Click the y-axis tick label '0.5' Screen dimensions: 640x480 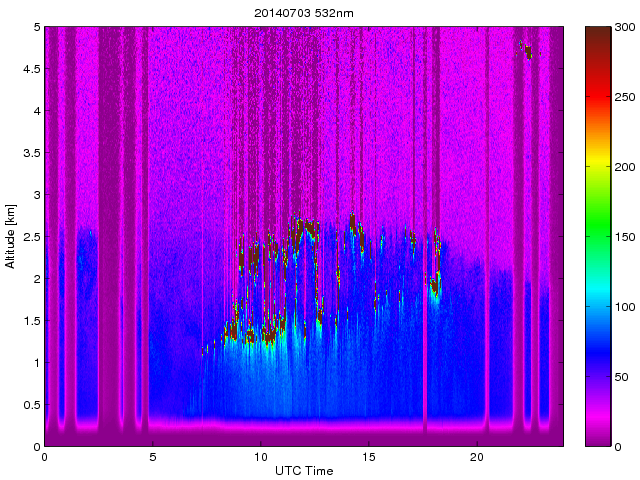(x=32, y=405)
